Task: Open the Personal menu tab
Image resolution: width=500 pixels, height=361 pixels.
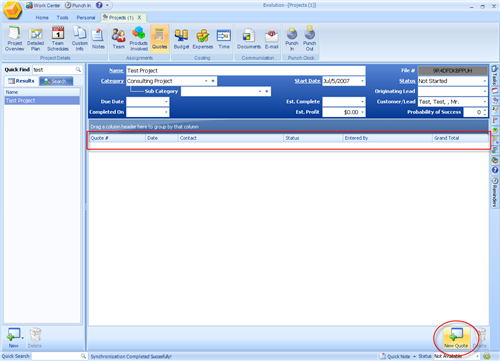Action: 86,17
